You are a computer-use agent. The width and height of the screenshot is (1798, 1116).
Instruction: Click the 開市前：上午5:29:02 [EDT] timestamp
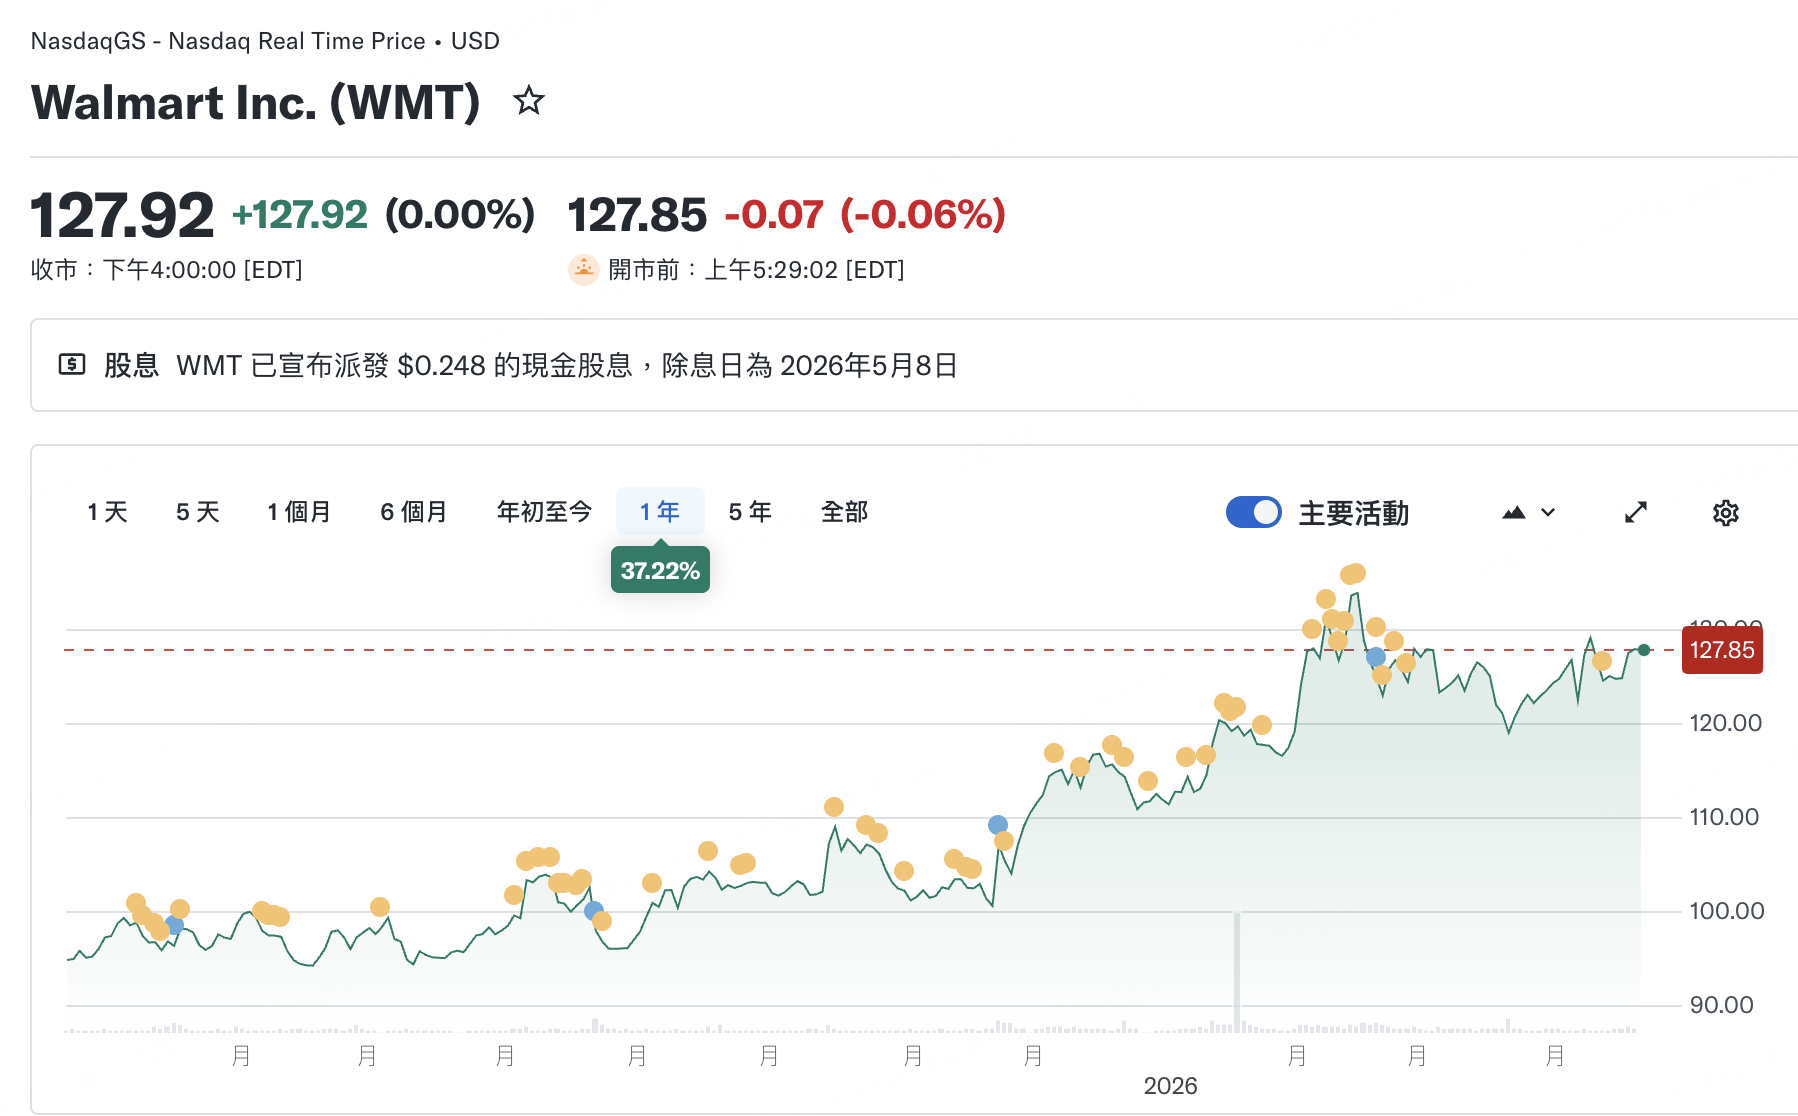(756, 270)
